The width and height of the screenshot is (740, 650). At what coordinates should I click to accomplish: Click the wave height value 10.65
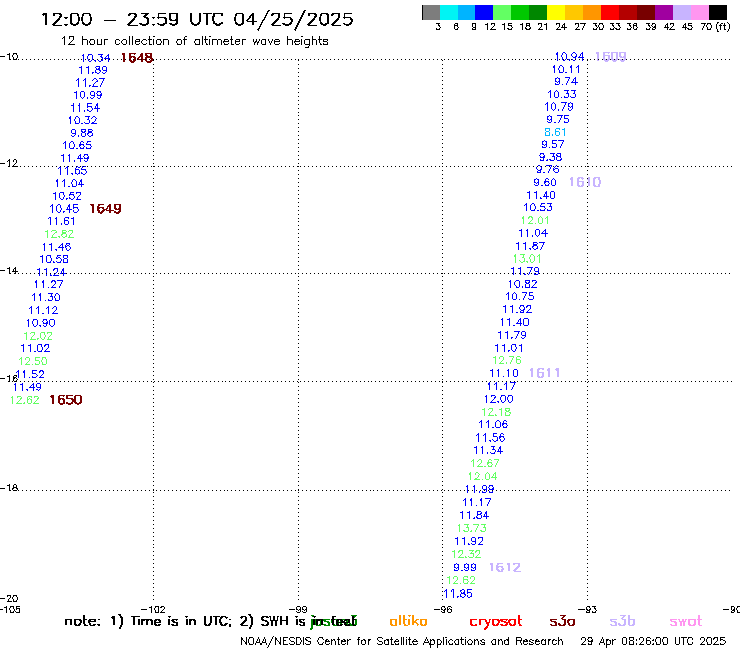(x=77, y=145)
